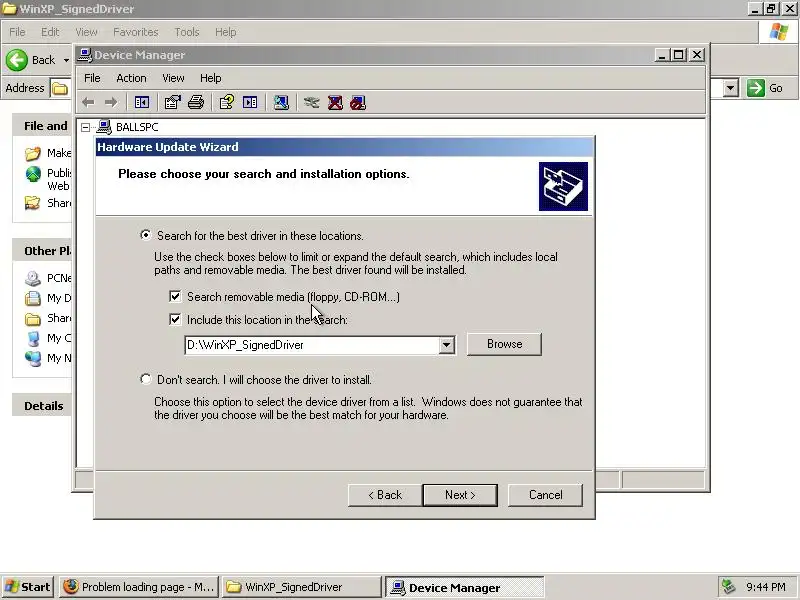The width and height of the screenshot is (800, 600).
Task: Select 'Search for the best driver' radio button
Action: pyautogui.click(x=146, y=235)
